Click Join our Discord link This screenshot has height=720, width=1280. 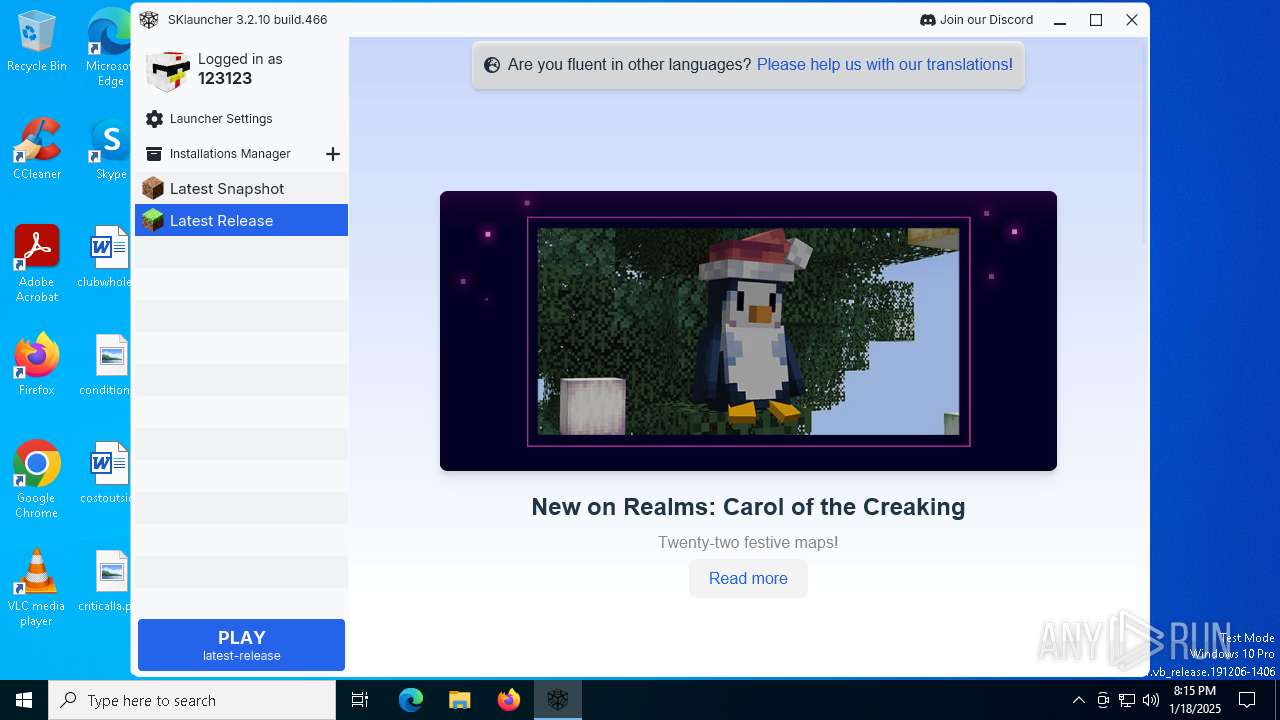[976, 20]
